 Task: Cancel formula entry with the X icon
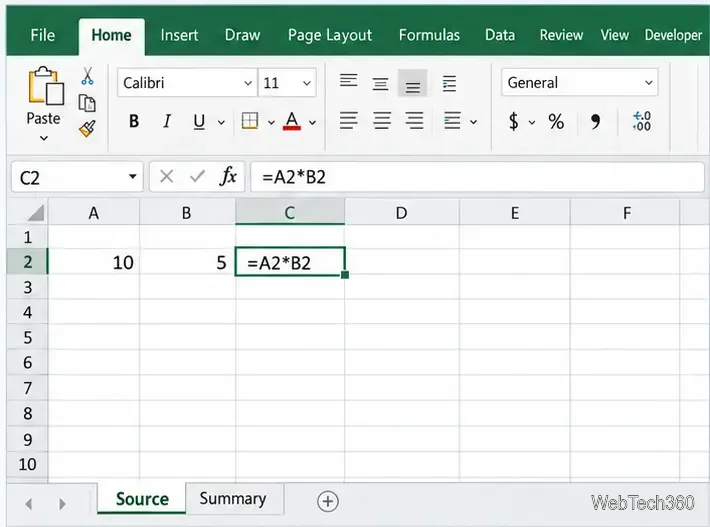(167, 177)
